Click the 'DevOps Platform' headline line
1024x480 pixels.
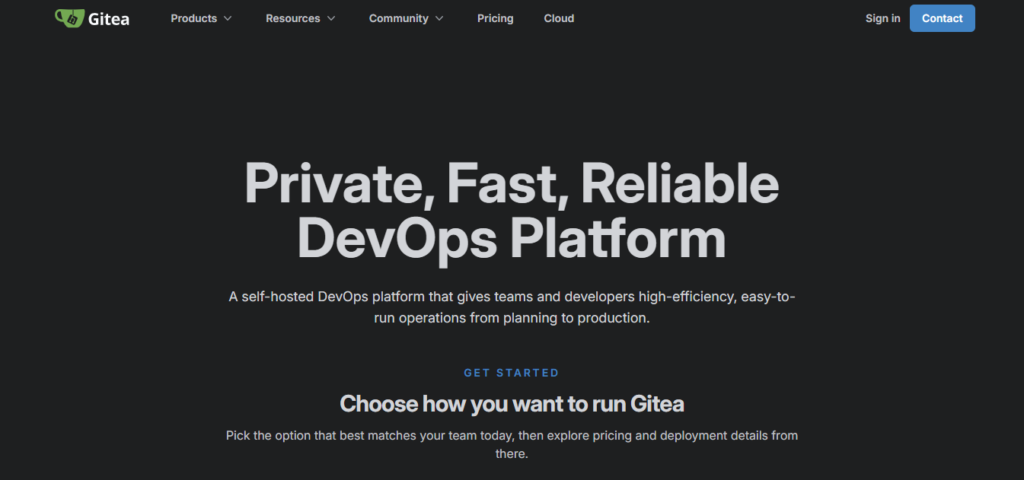pyautogui.click(x=511, y=238)
